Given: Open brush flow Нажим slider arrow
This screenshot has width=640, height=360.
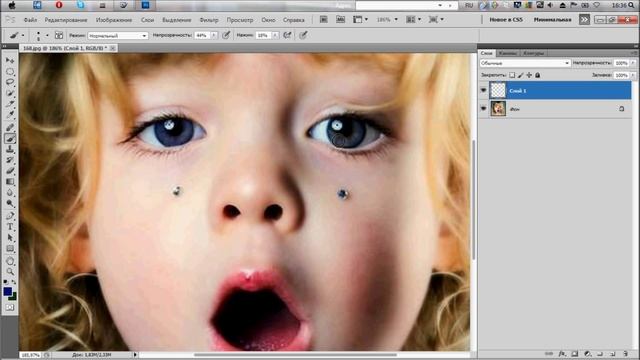Looking at the screenshot, I should click(x=275, y=36).
